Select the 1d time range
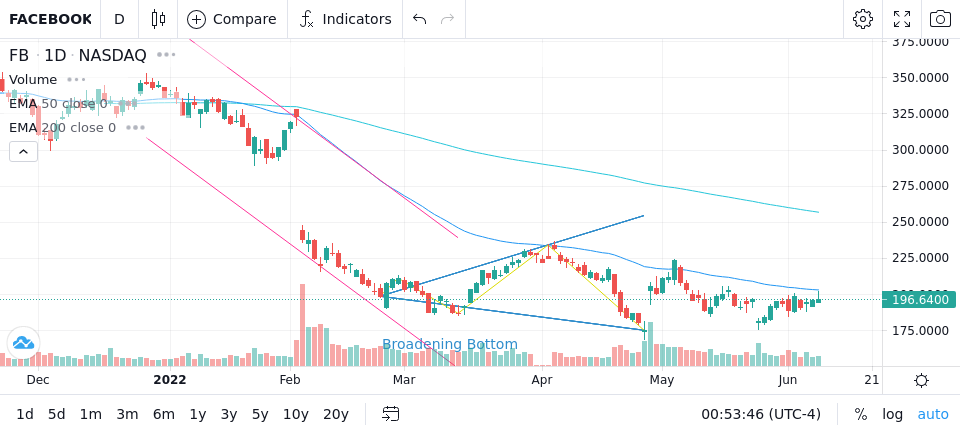960x433 pixels. [x=24, y=414]
